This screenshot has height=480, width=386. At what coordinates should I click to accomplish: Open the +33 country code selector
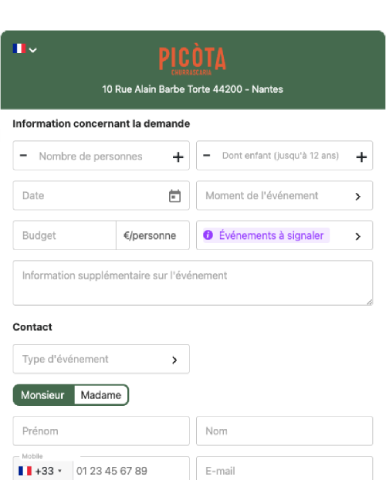(41, 471)
